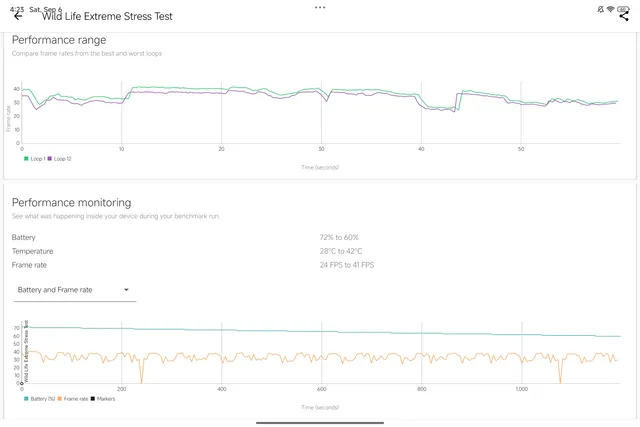Image resolution: width=640 pixels, height=427 pixels.
Task: Tap the Temperature row in monitoring stats
Action: point(33,251)
